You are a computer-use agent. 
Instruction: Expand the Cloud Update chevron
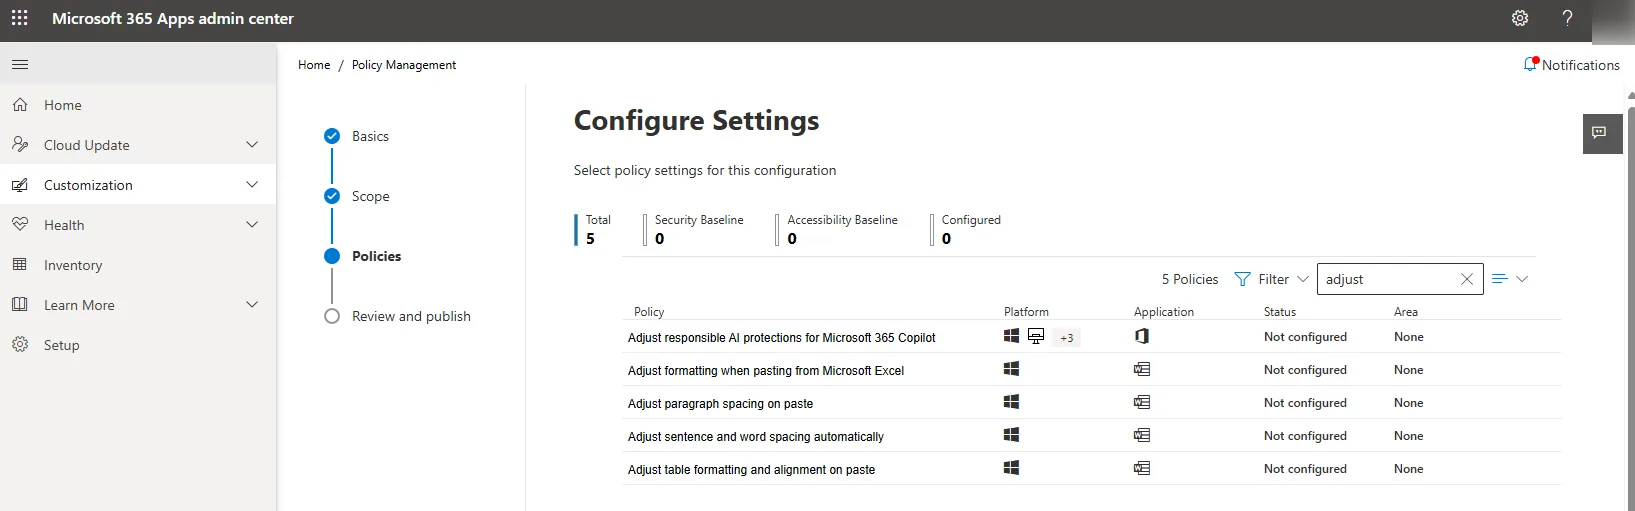click(252, 145)
